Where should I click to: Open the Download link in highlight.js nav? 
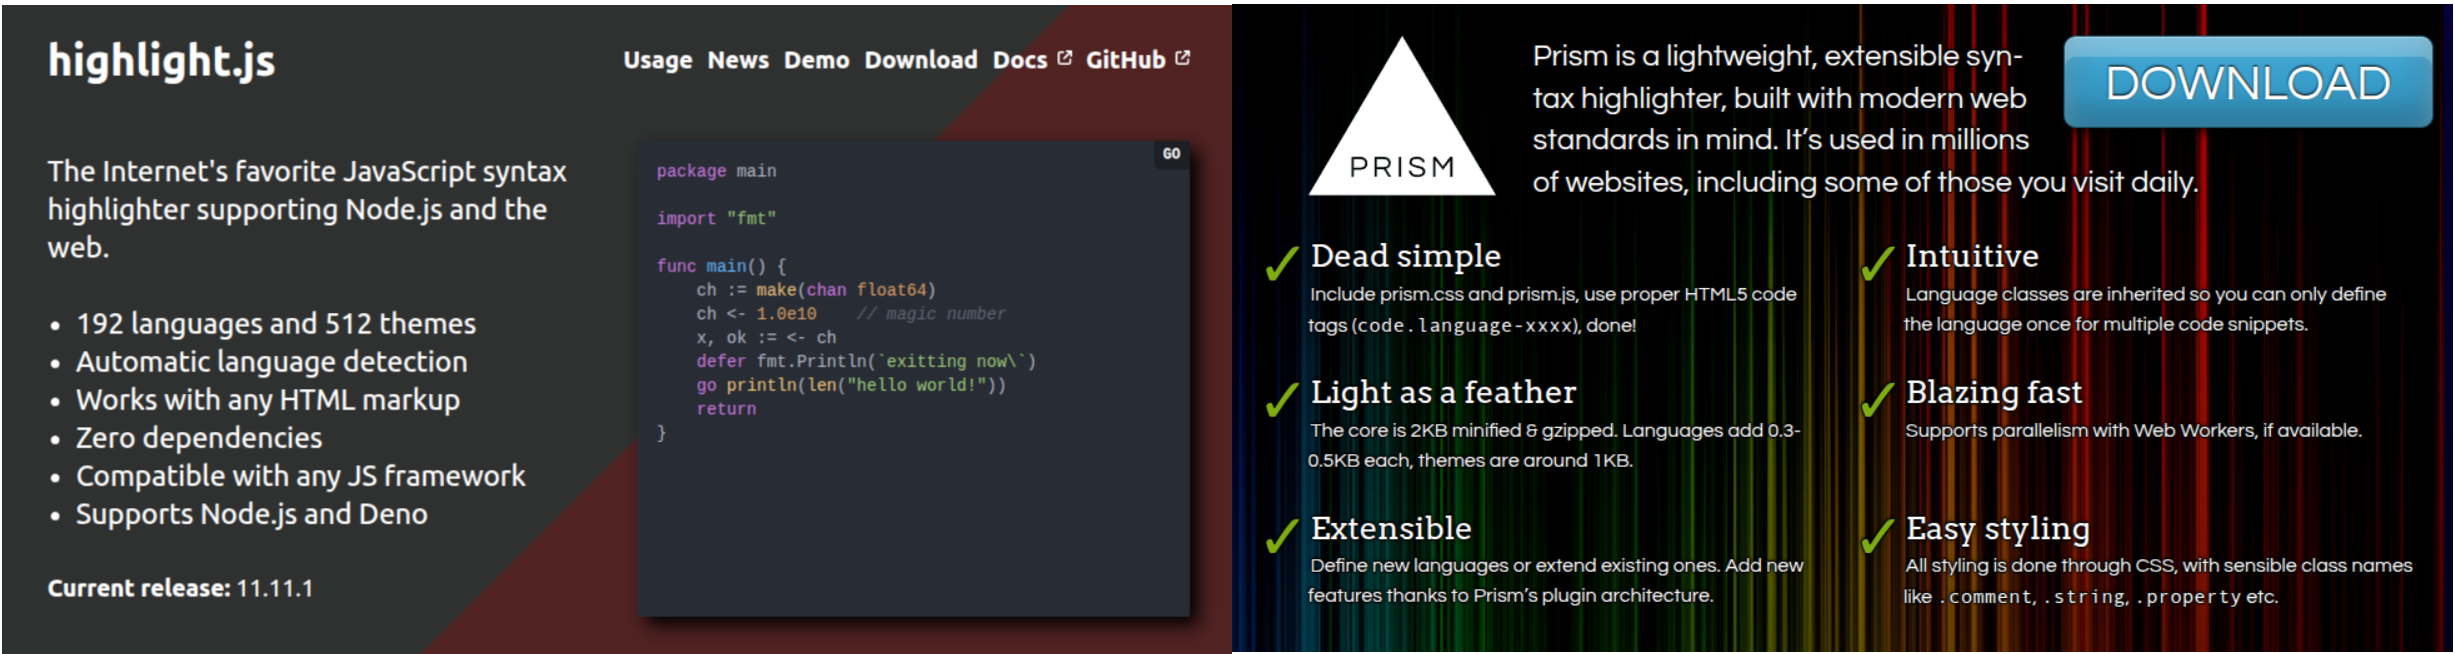click(921, 60)
